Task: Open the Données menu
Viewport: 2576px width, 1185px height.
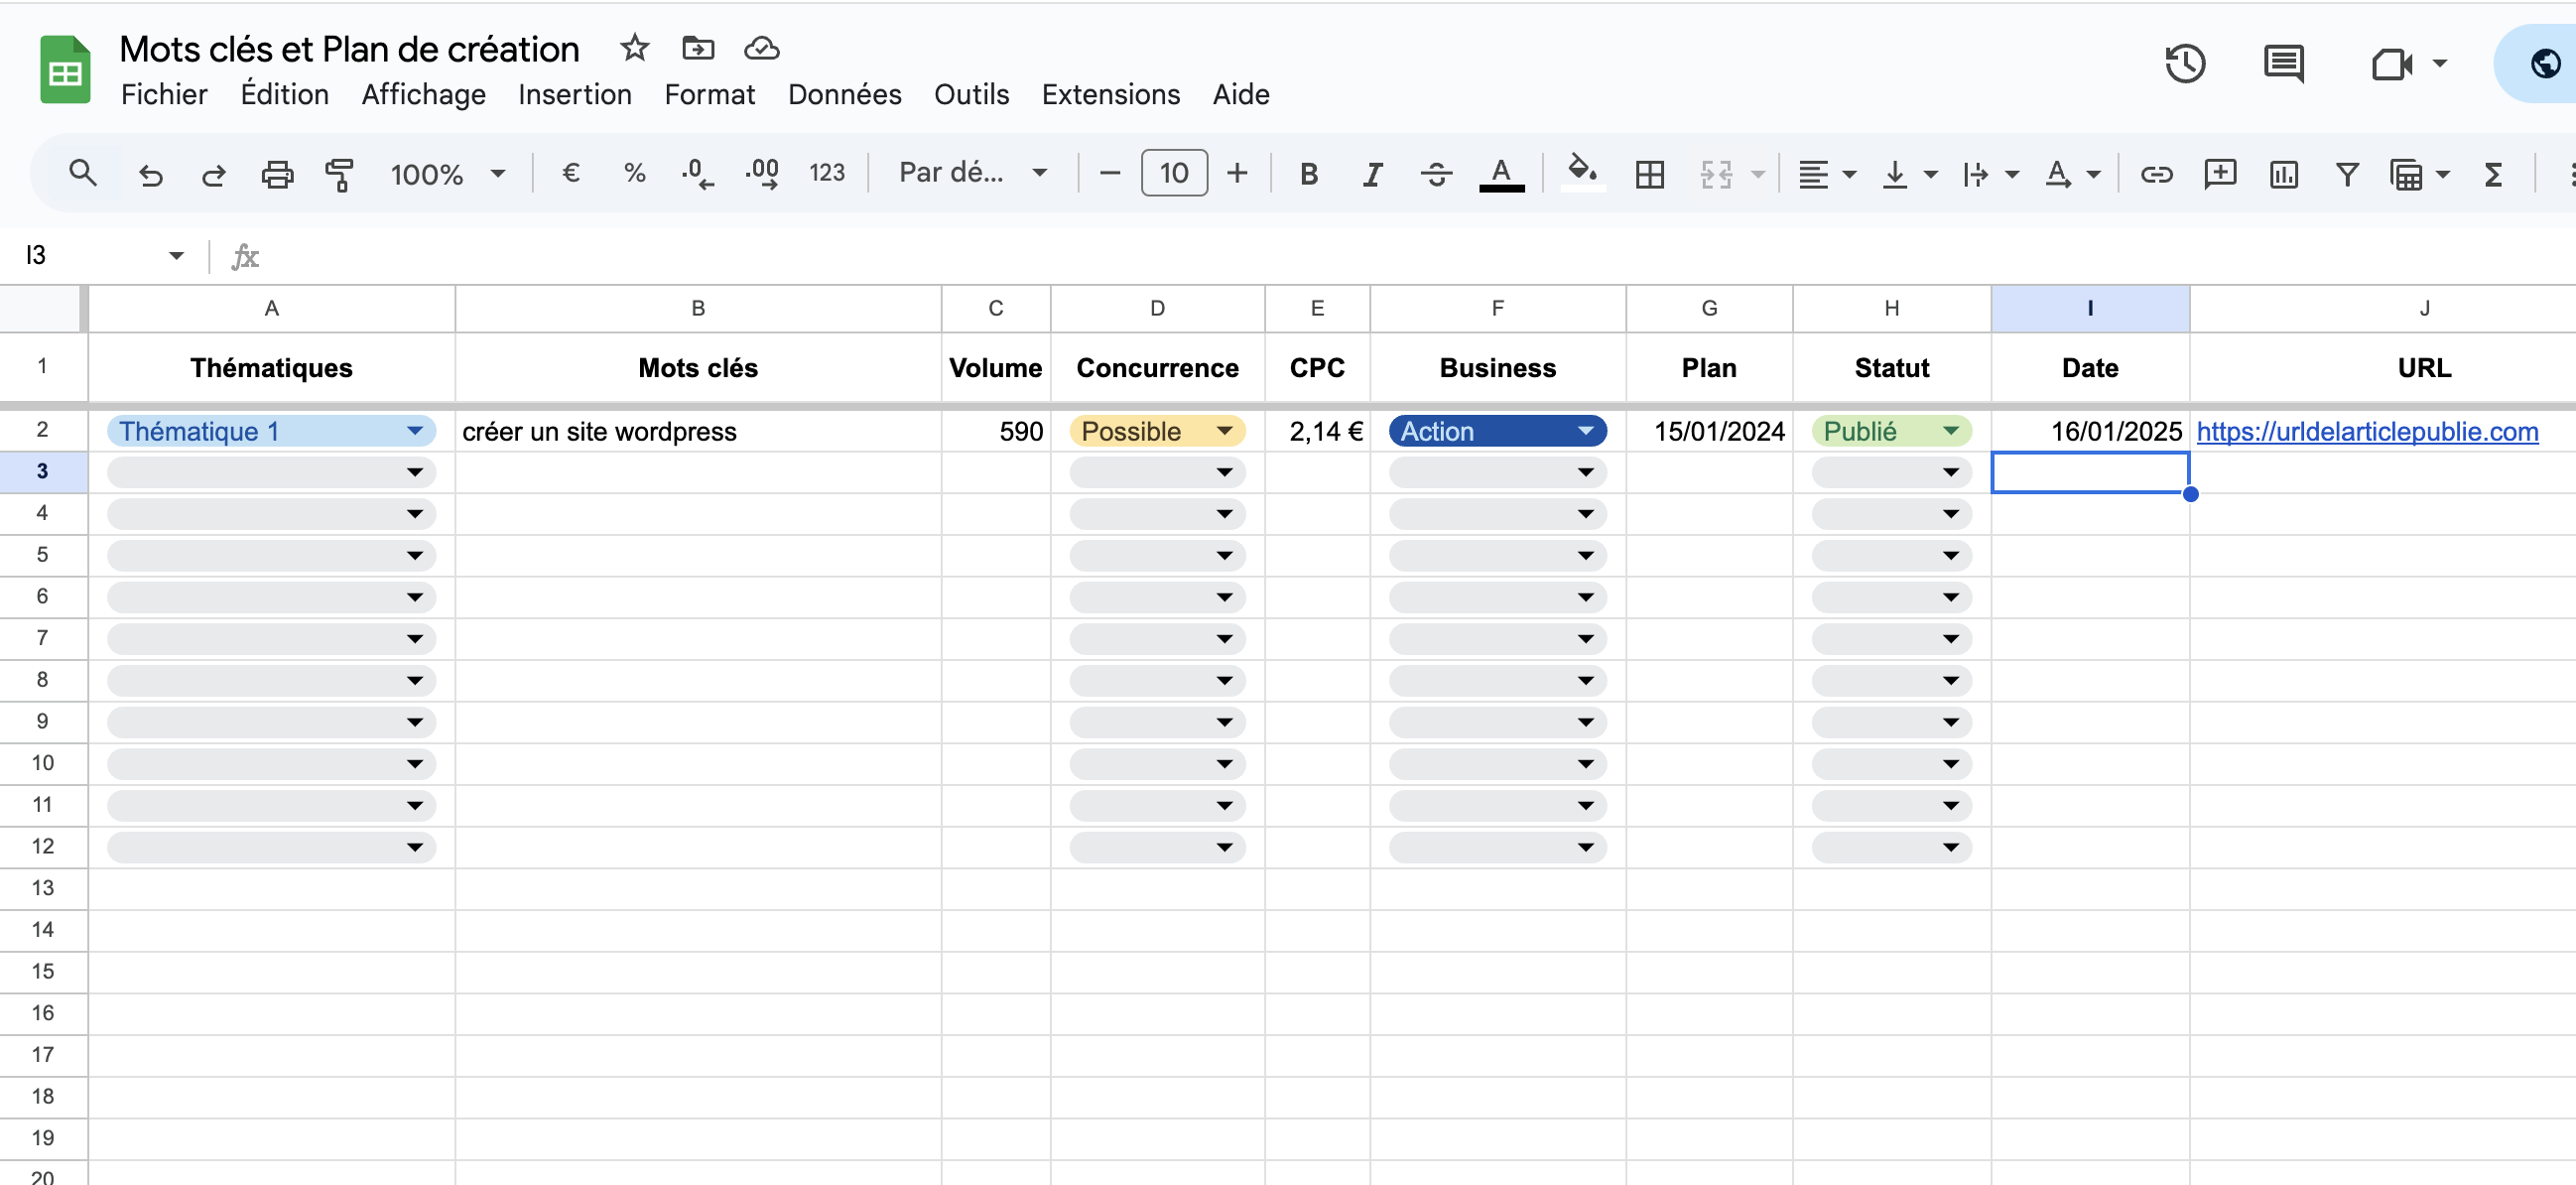Action: [x=844, y=94]
